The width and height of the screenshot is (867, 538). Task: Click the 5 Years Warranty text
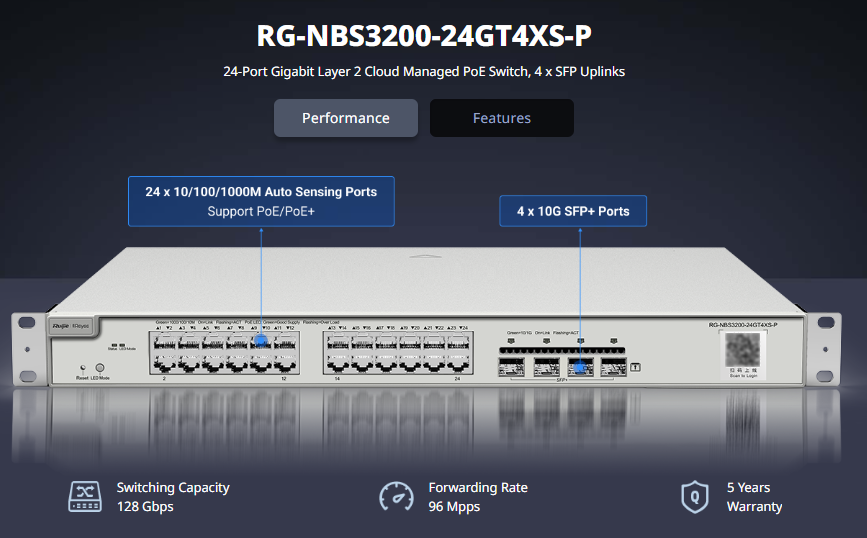[x=754, y=497]
